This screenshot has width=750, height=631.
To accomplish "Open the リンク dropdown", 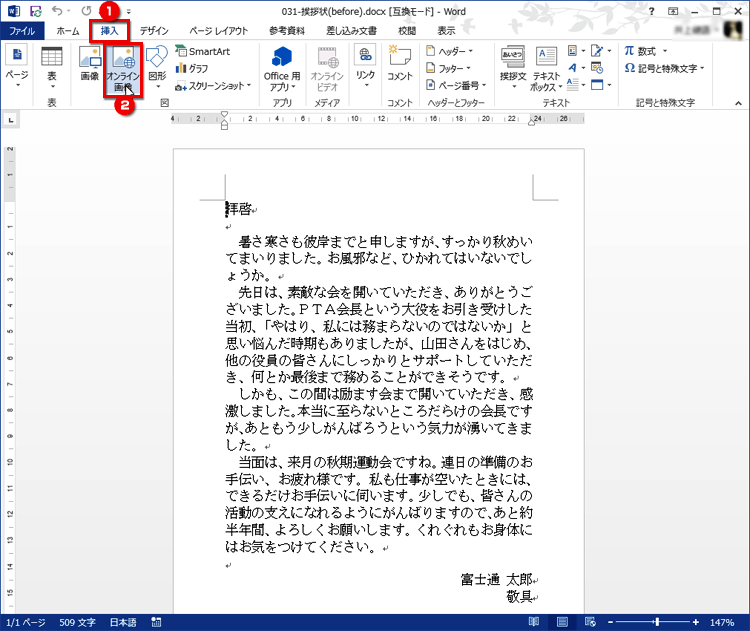I will [x=365, y=66].
